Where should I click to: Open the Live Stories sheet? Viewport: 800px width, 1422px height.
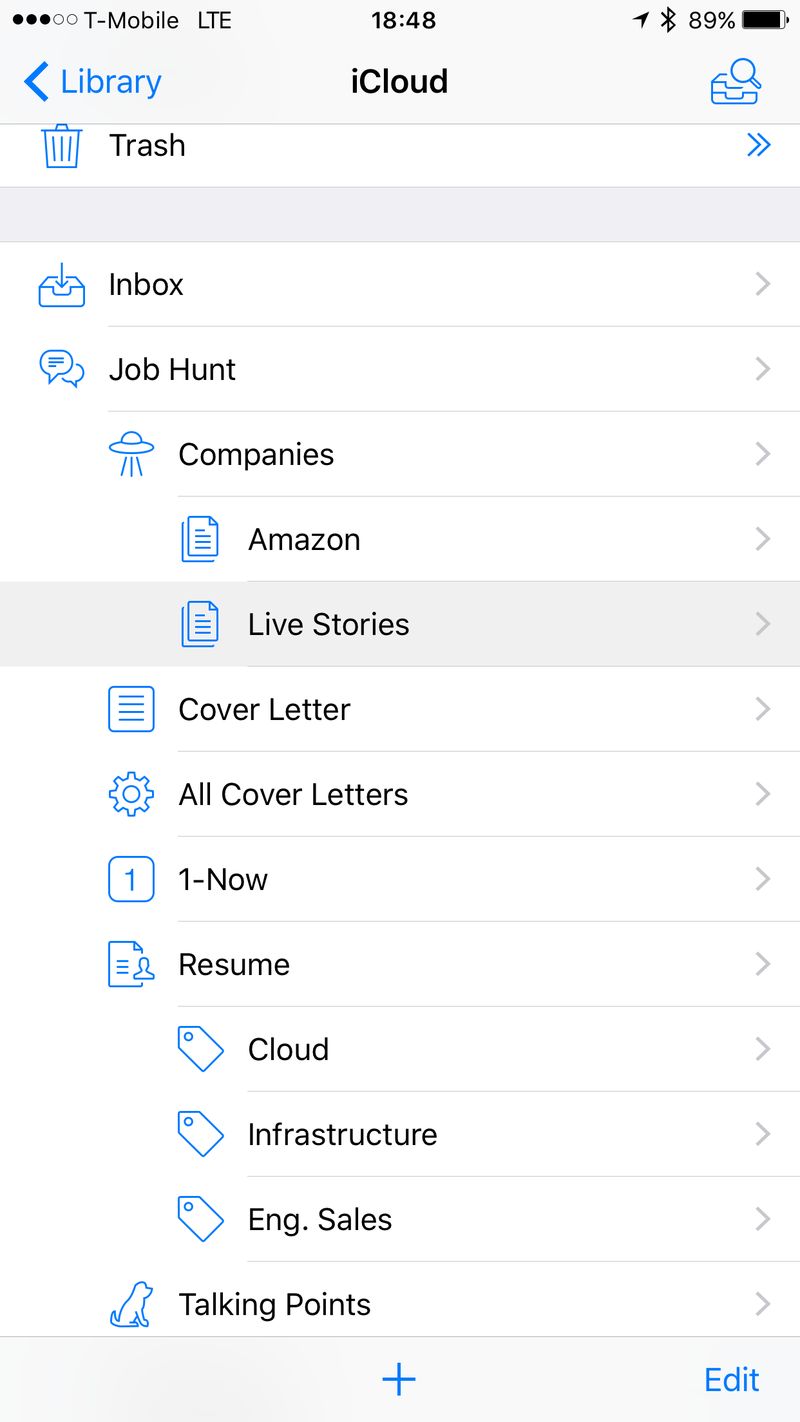coord(328,625)
